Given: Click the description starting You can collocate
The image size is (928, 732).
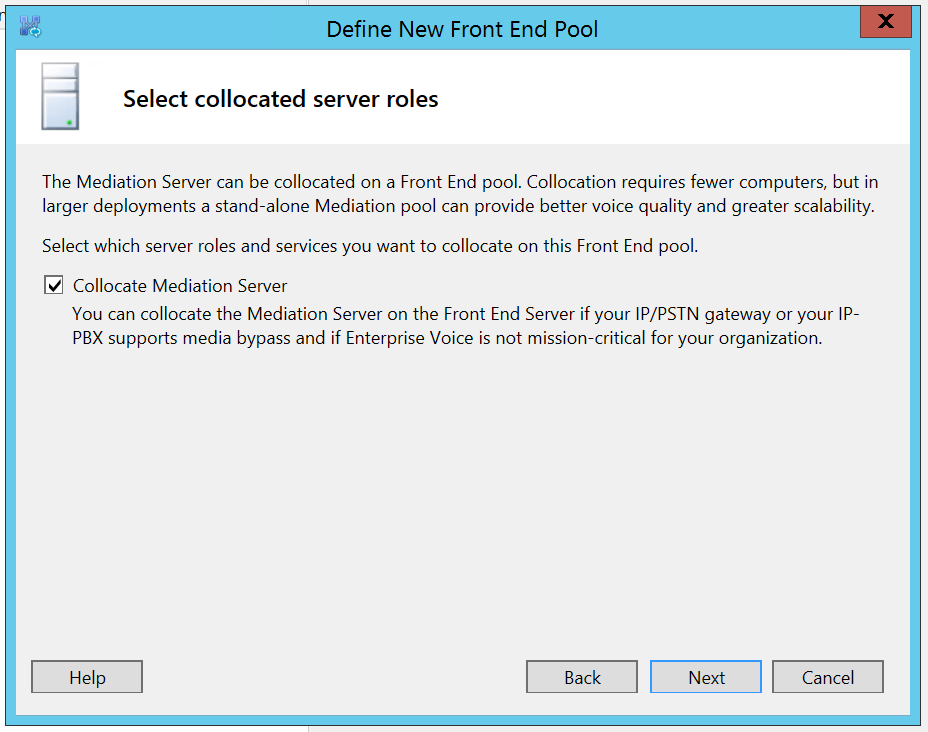Looking at the screenshot, I should pos(466,325).
